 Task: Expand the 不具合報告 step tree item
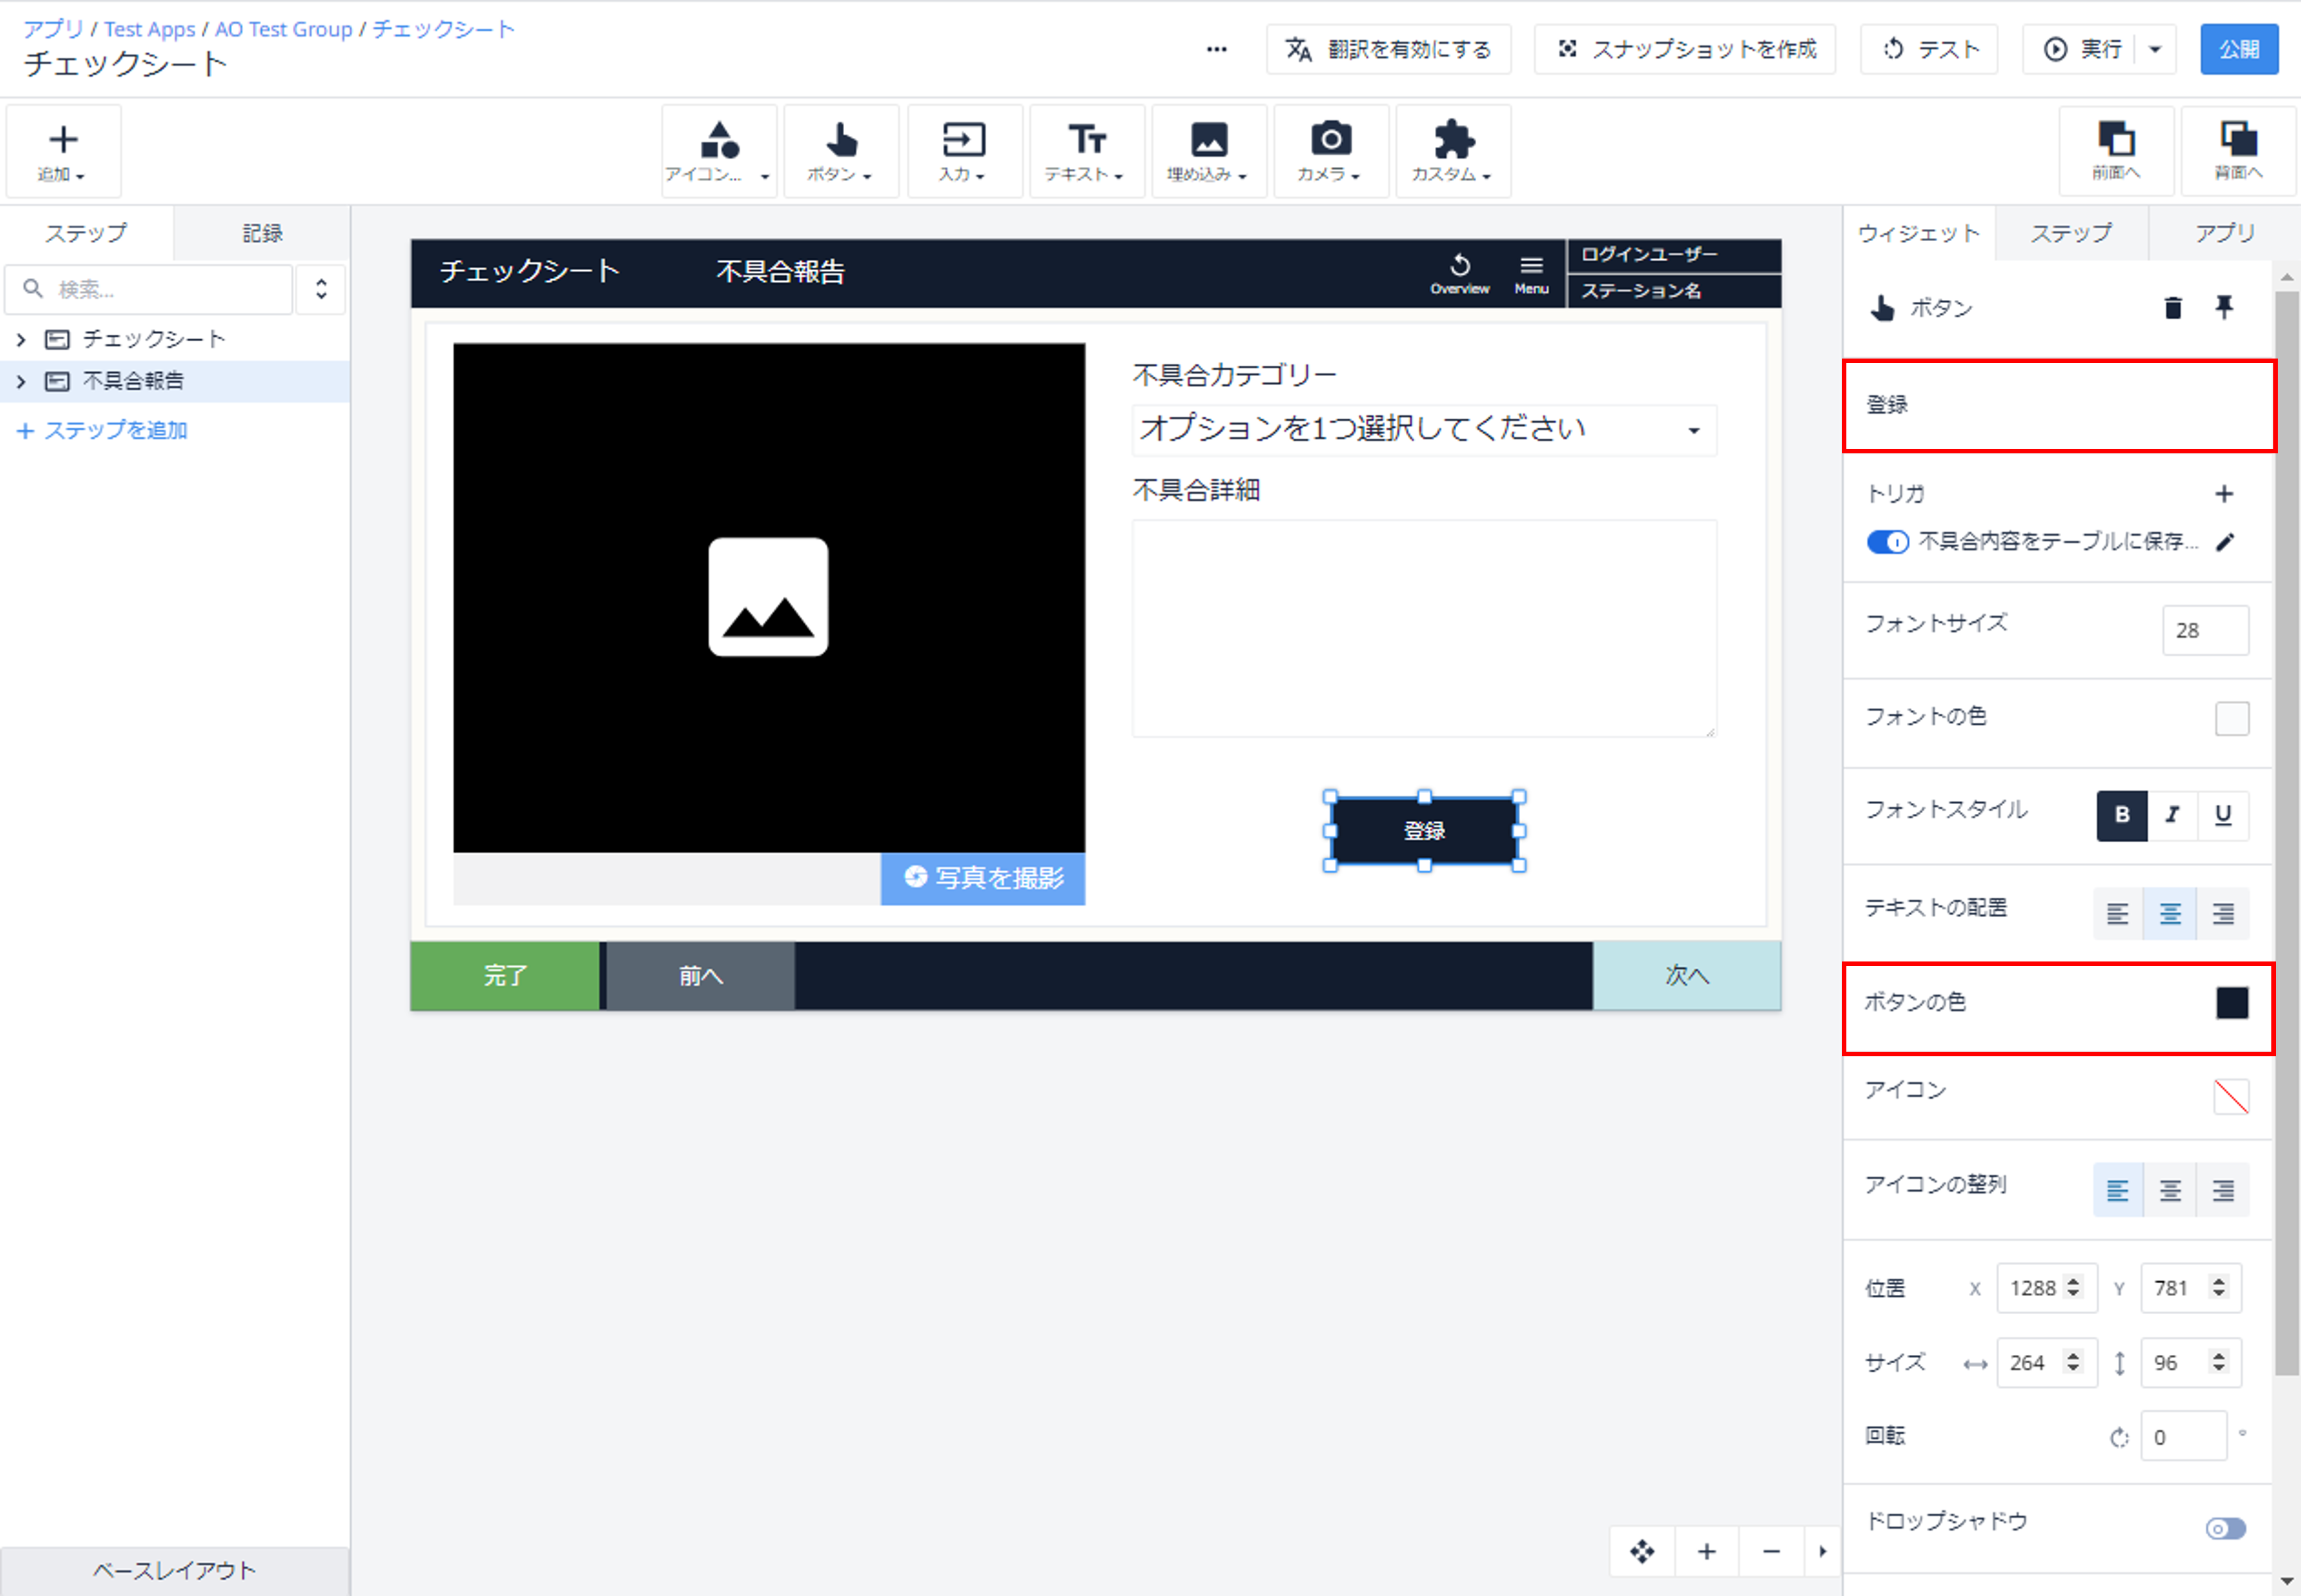tap(21, 382)
